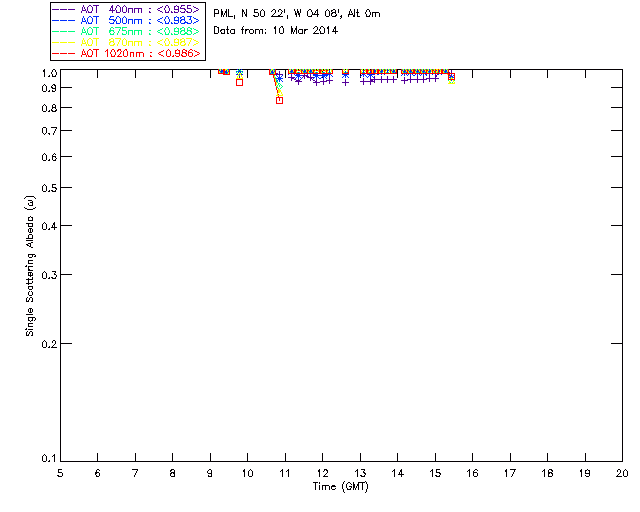Screen dimensions: 640x512
Task: Click the 0.7 y-axis tick label
Action: [49, 131]
